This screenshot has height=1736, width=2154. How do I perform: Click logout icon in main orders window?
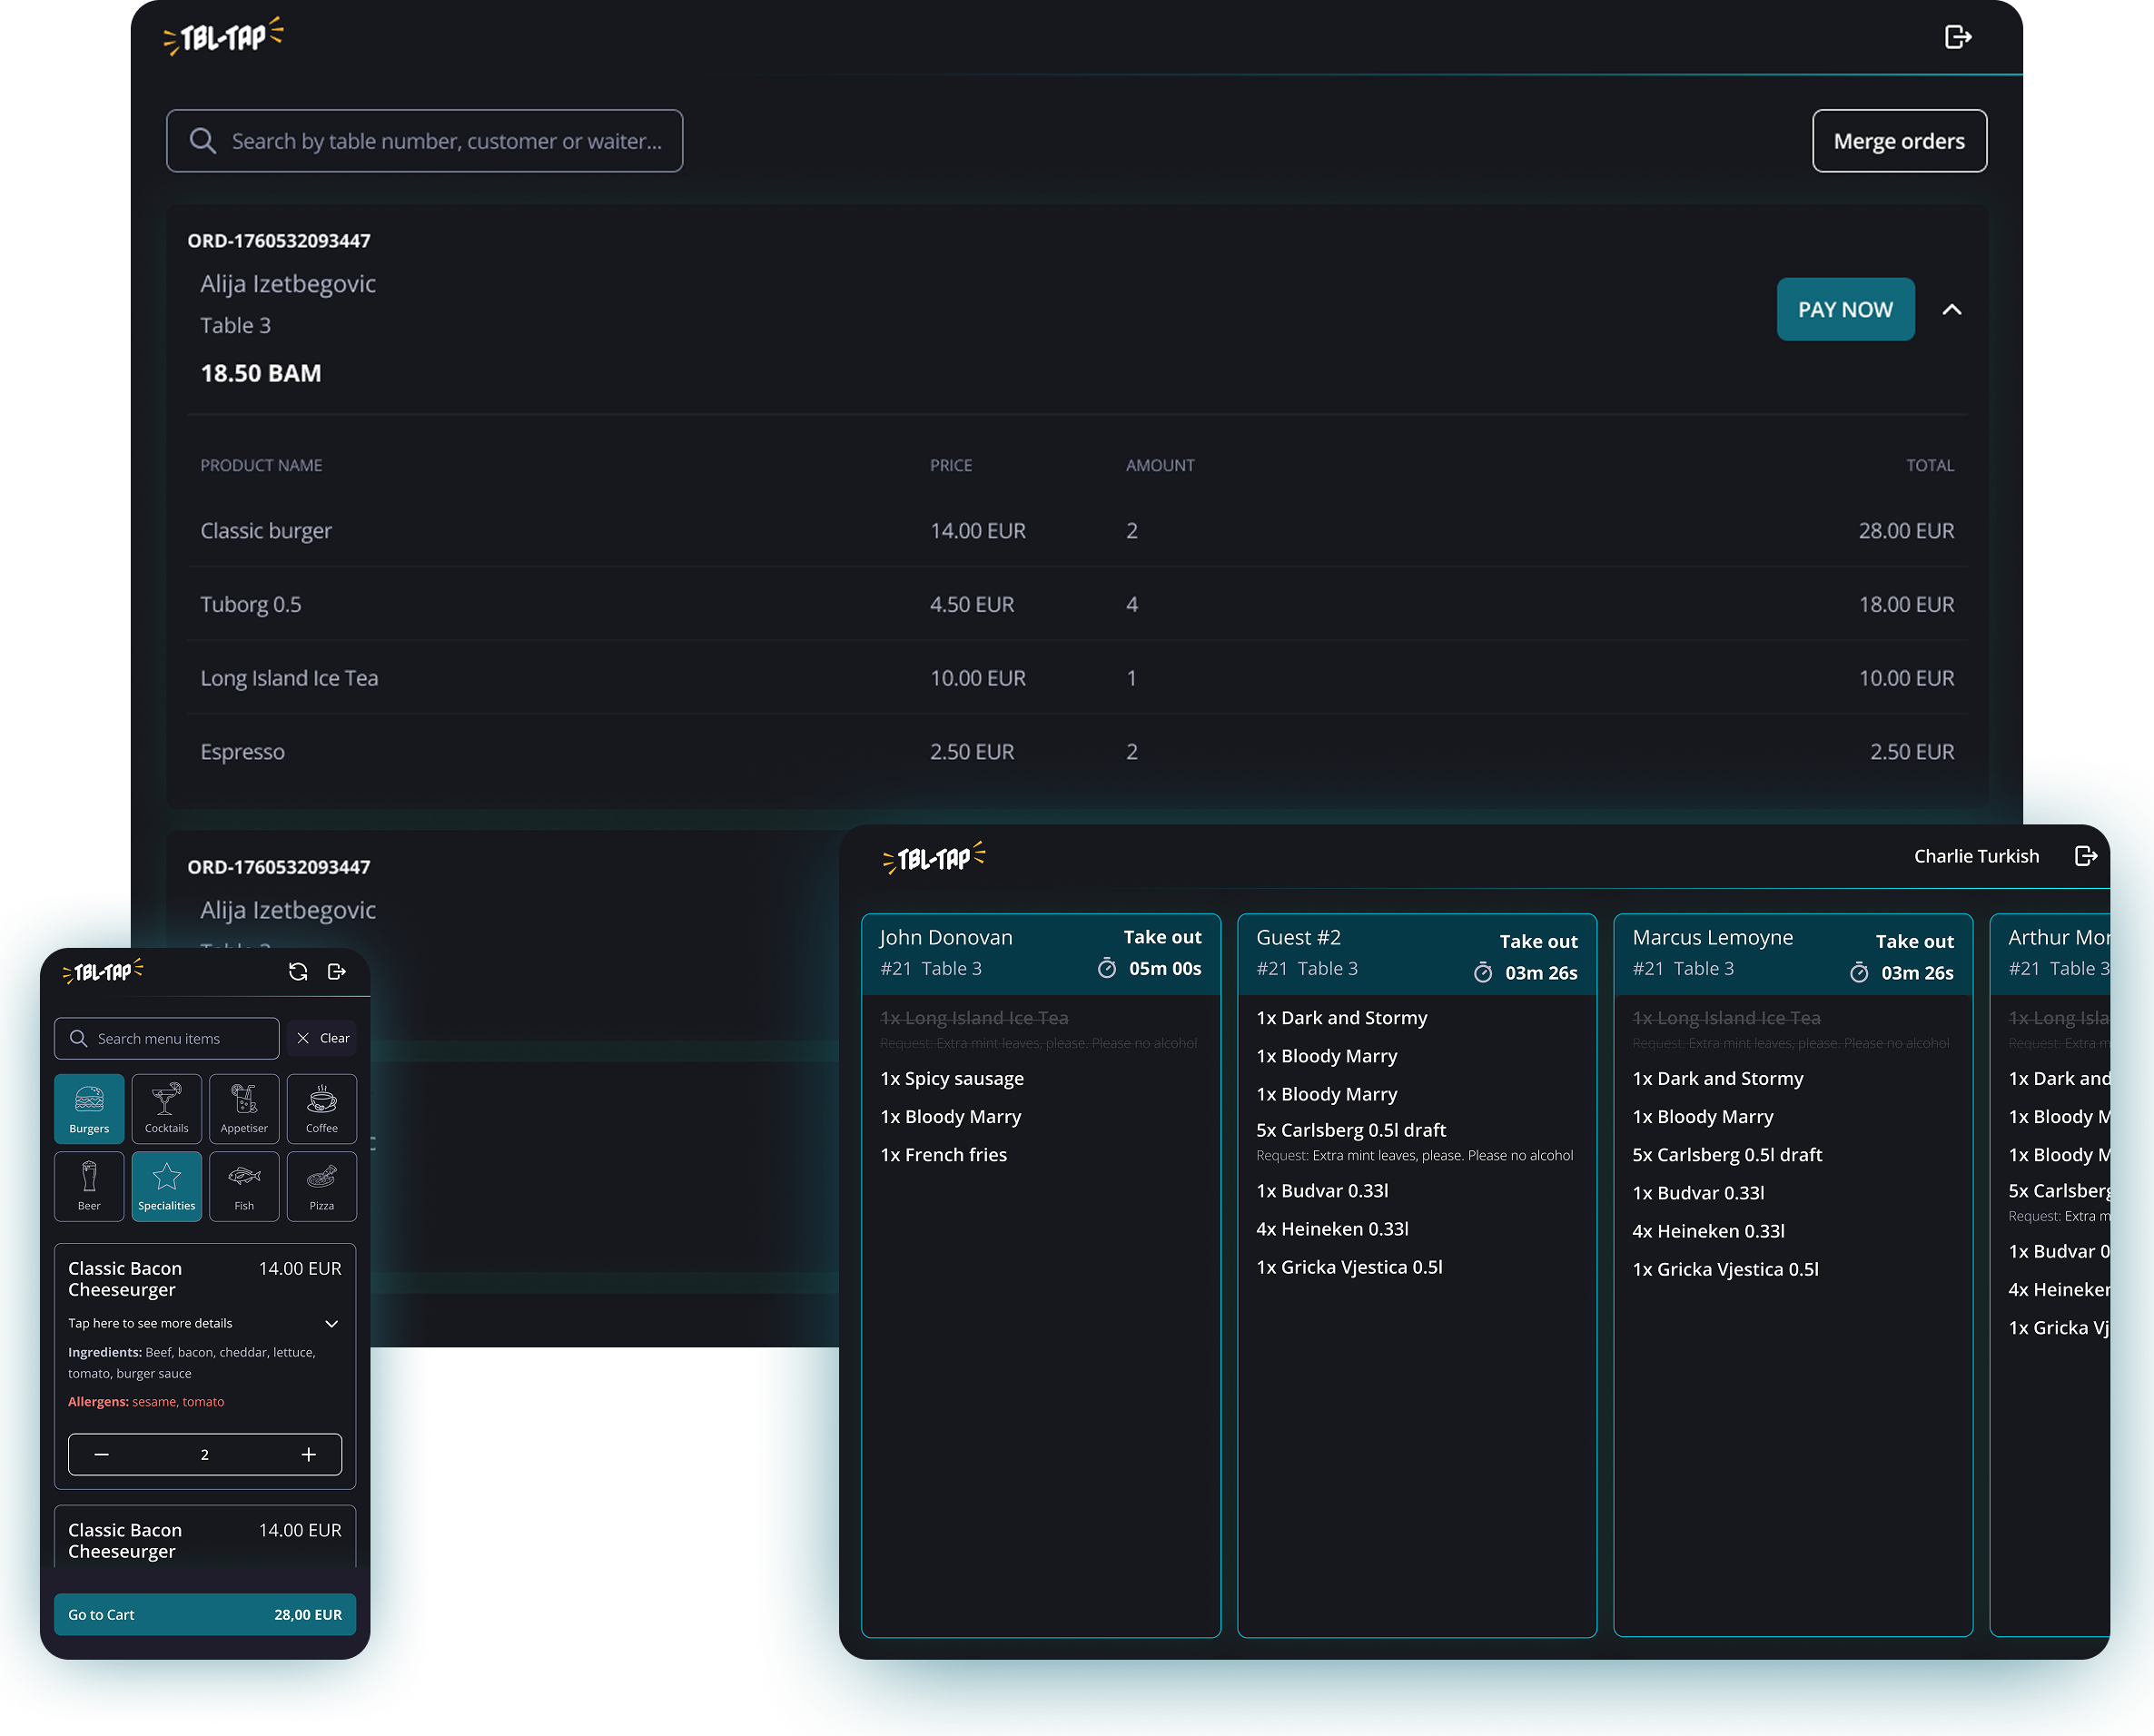(1957, 37)
